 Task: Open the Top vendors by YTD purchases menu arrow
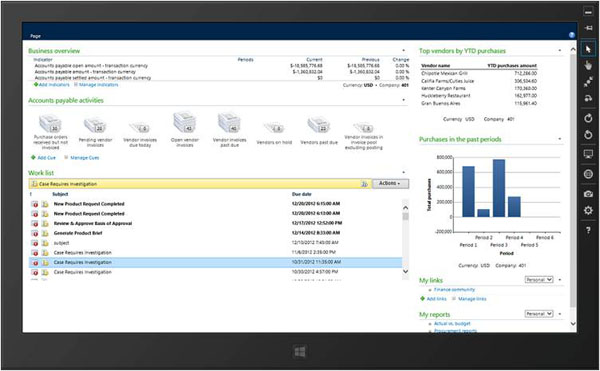(x=560, y=50)
